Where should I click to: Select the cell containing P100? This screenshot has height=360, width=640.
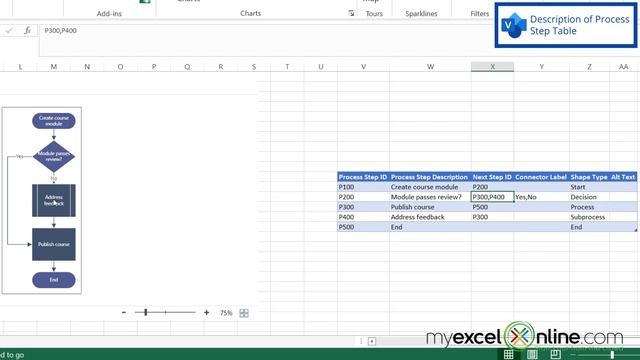pos(363,187)
